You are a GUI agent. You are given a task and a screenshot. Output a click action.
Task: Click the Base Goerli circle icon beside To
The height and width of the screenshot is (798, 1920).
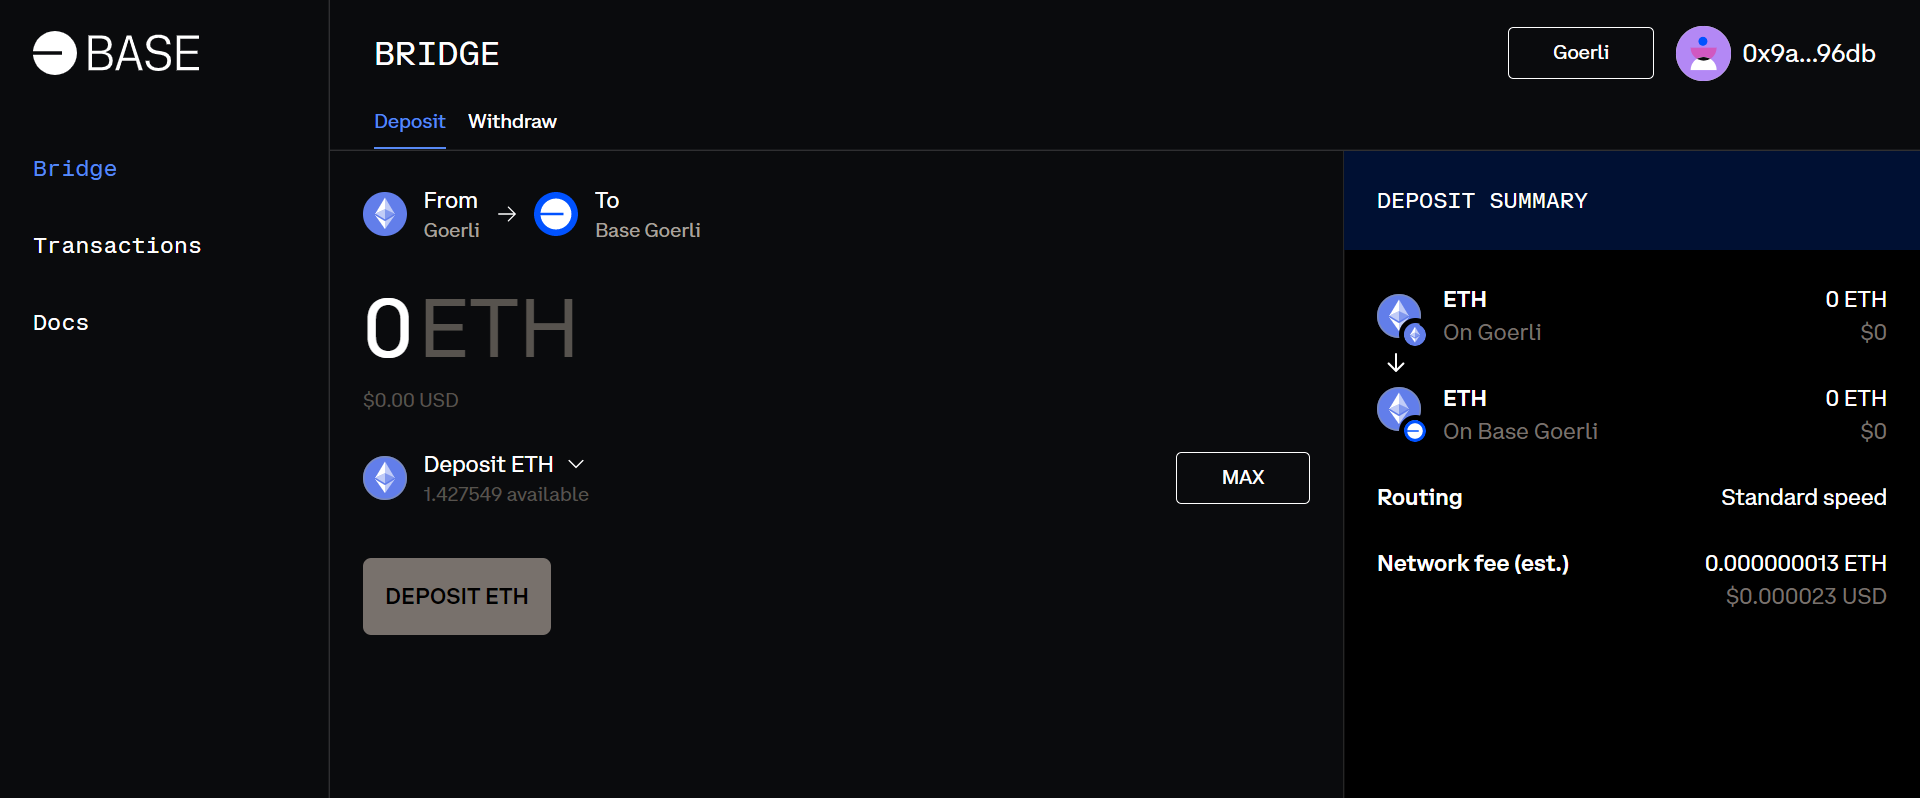(556, 214)
